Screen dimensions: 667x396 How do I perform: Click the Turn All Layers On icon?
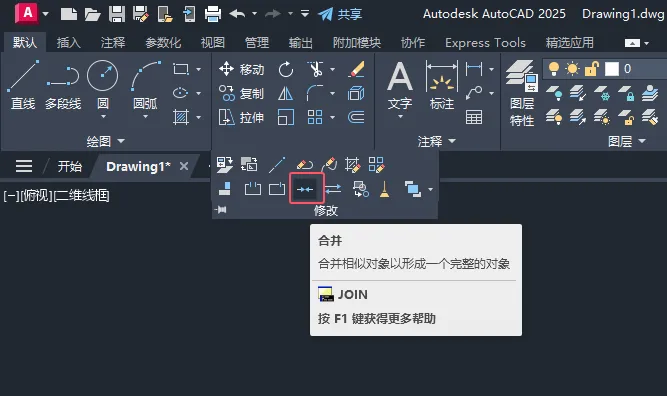(x=554, y=117)
